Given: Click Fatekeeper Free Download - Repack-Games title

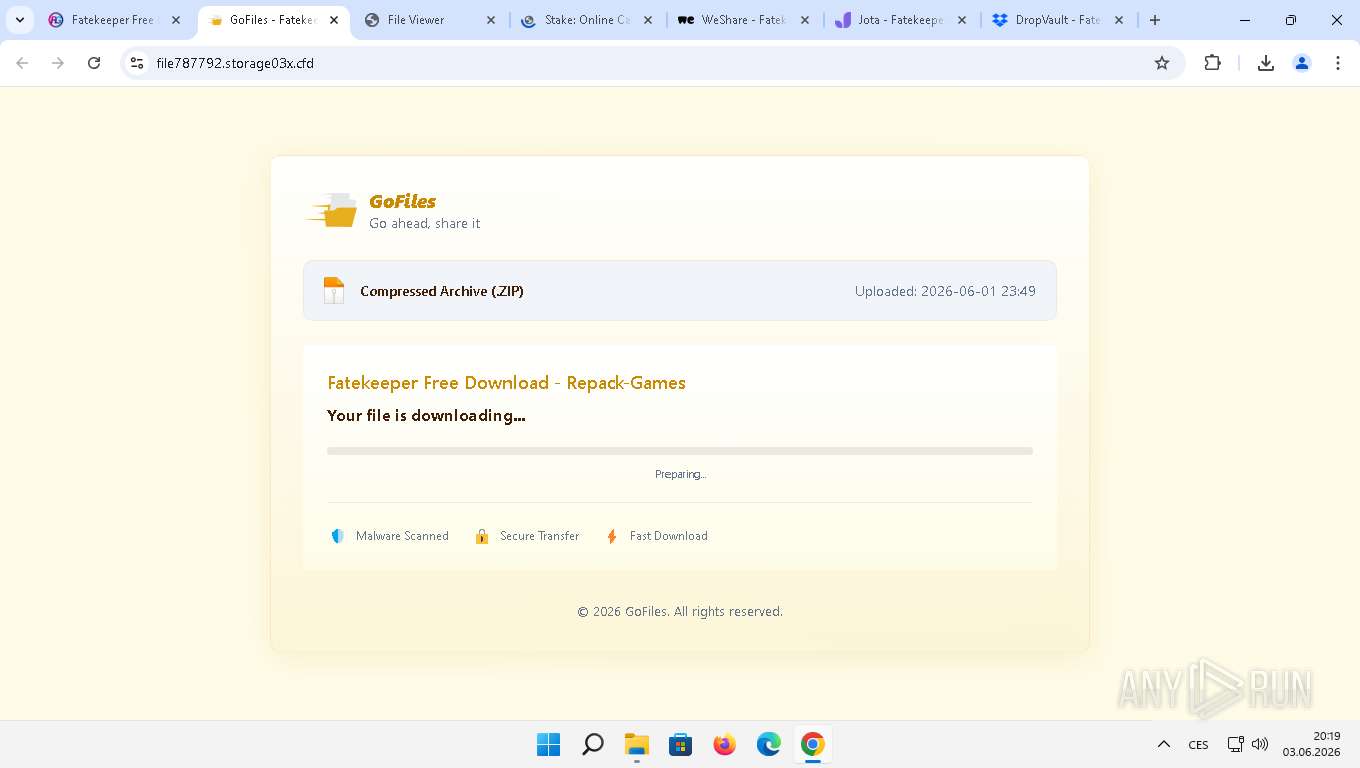Looking at the screenshot, I should coord(506,383).
